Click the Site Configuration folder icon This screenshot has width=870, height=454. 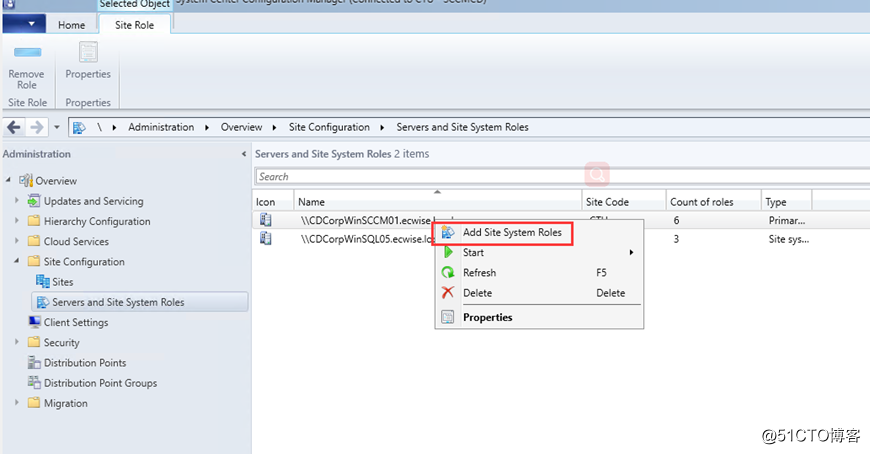click(x=34, y=261)
